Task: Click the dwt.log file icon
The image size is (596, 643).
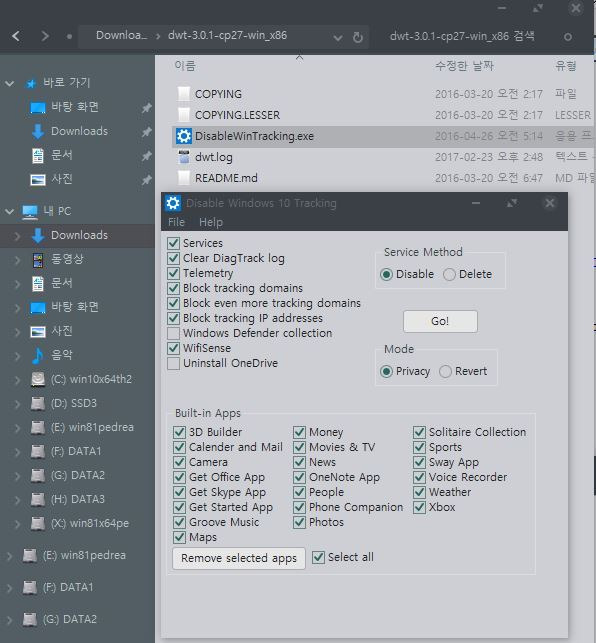Action: pos(184,157)
